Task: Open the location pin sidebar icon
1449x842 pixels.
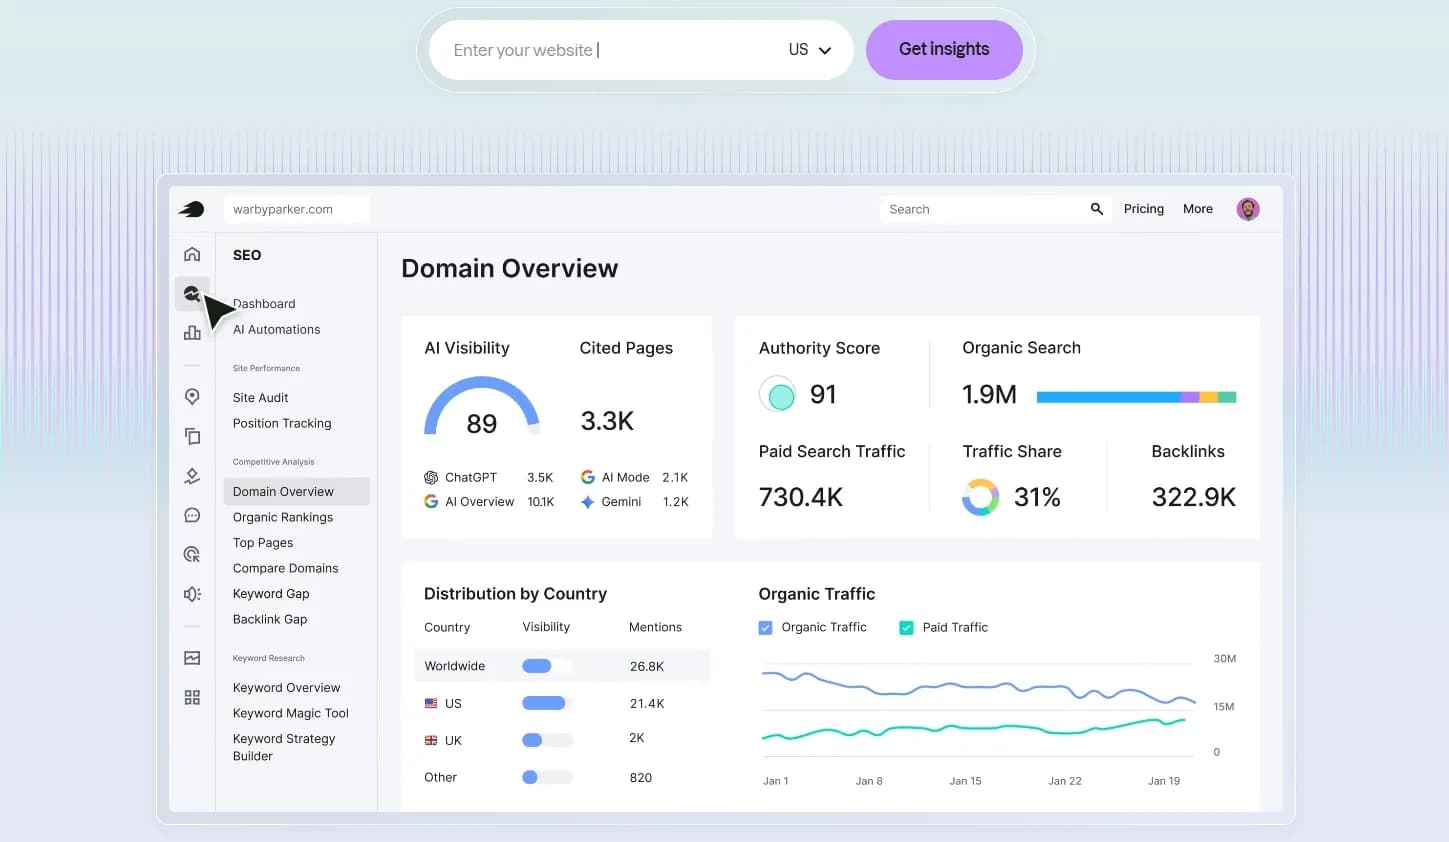Action: pos(192,397)
